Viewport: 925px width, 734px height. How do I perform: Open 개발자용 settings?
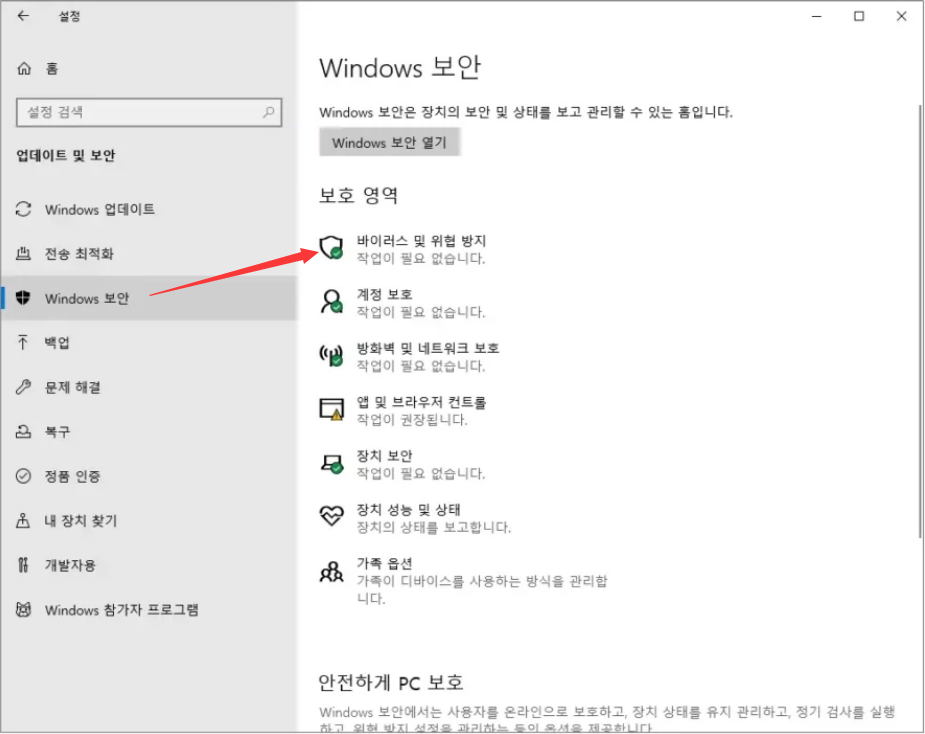tap(149, 565)
